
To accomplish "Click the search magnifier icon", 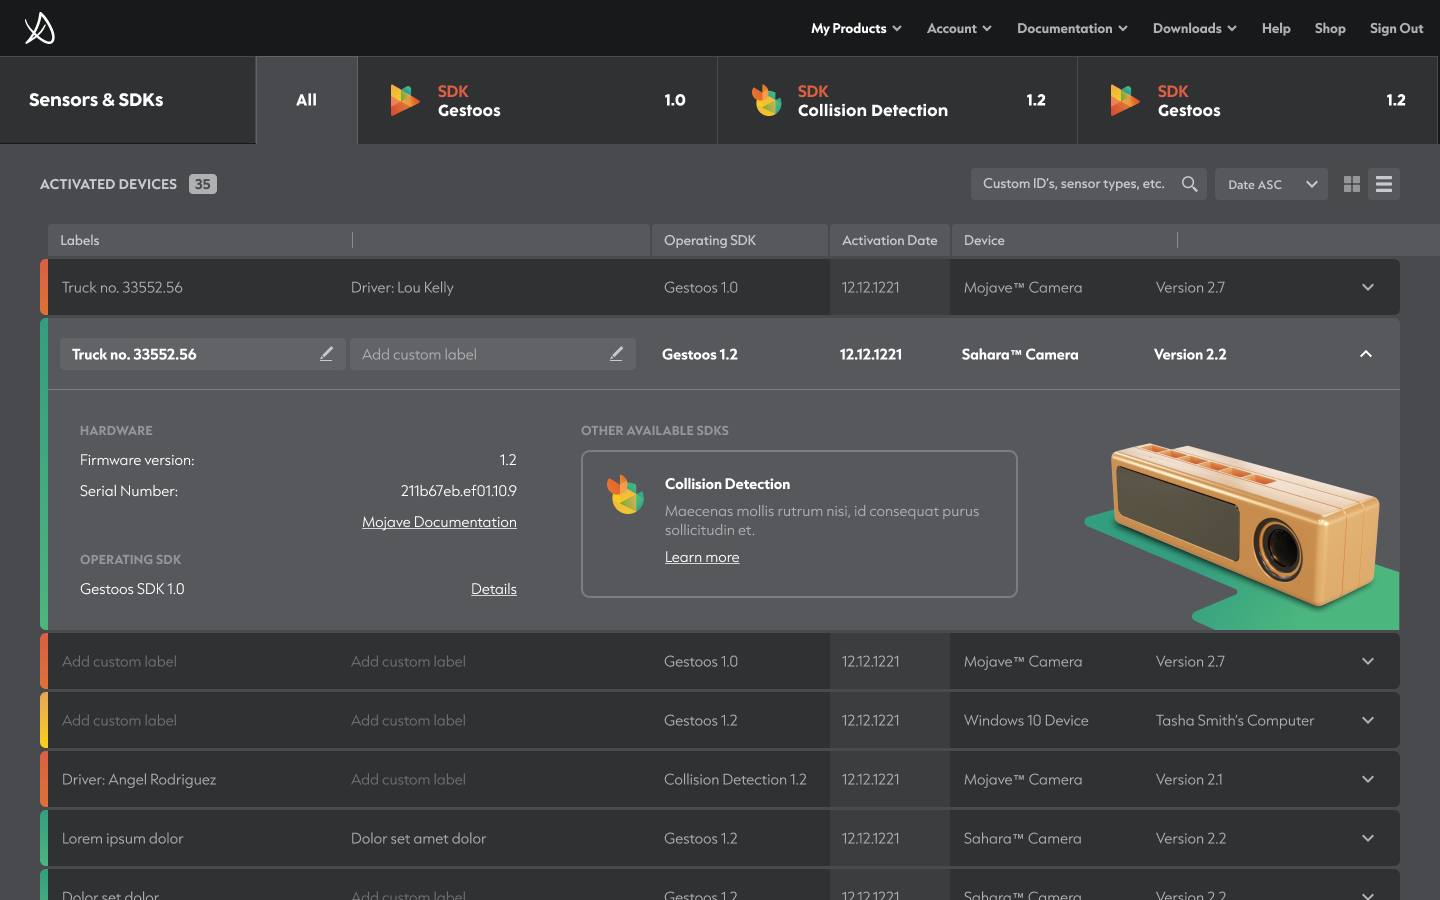I will tap(1189, 184).
